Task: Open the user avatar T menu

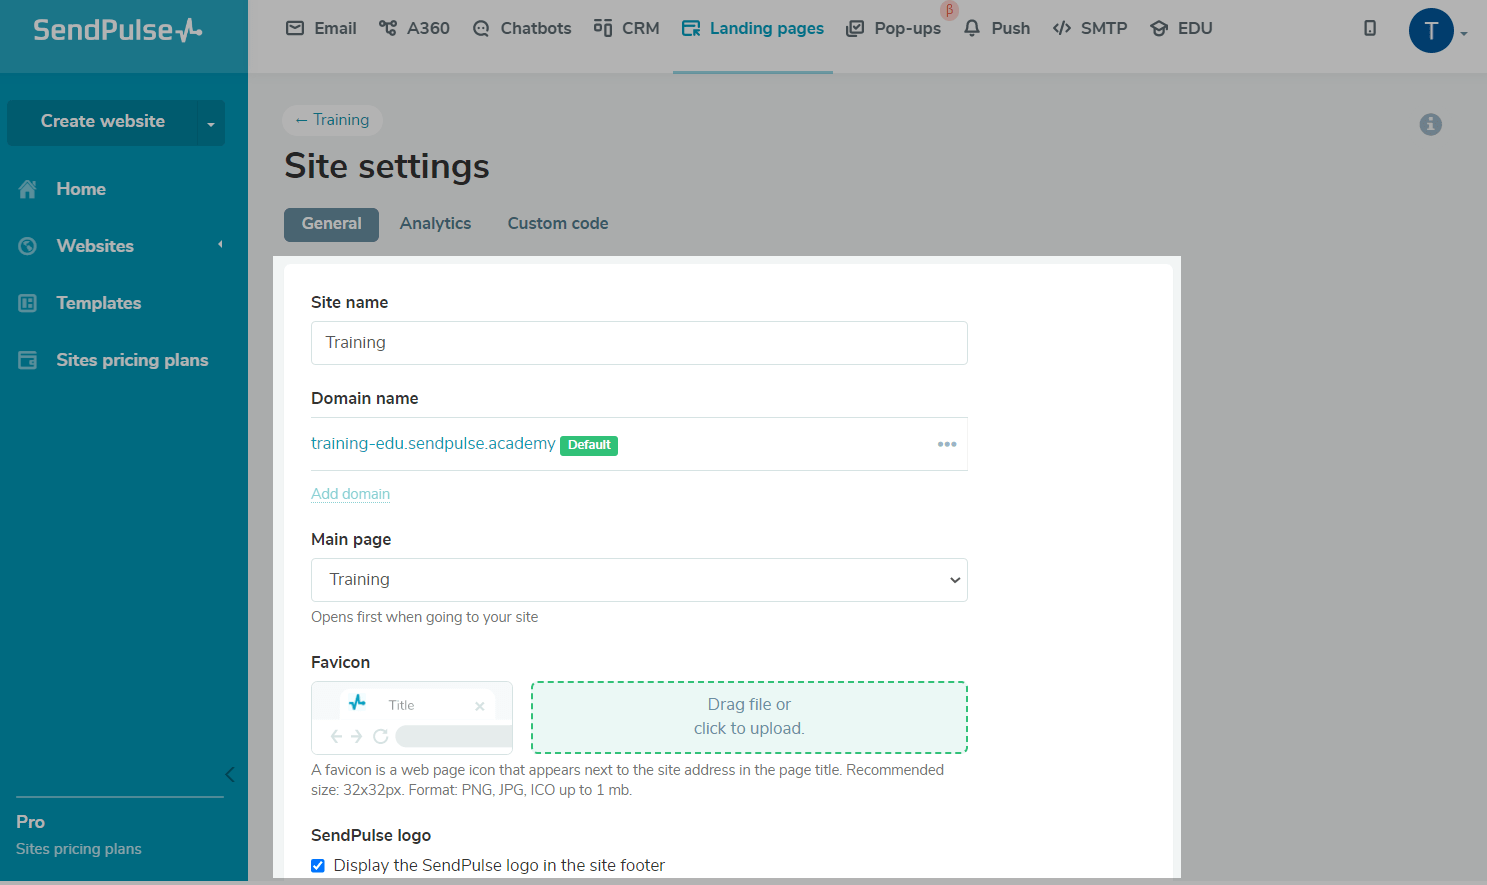Action: [1431, 31]
